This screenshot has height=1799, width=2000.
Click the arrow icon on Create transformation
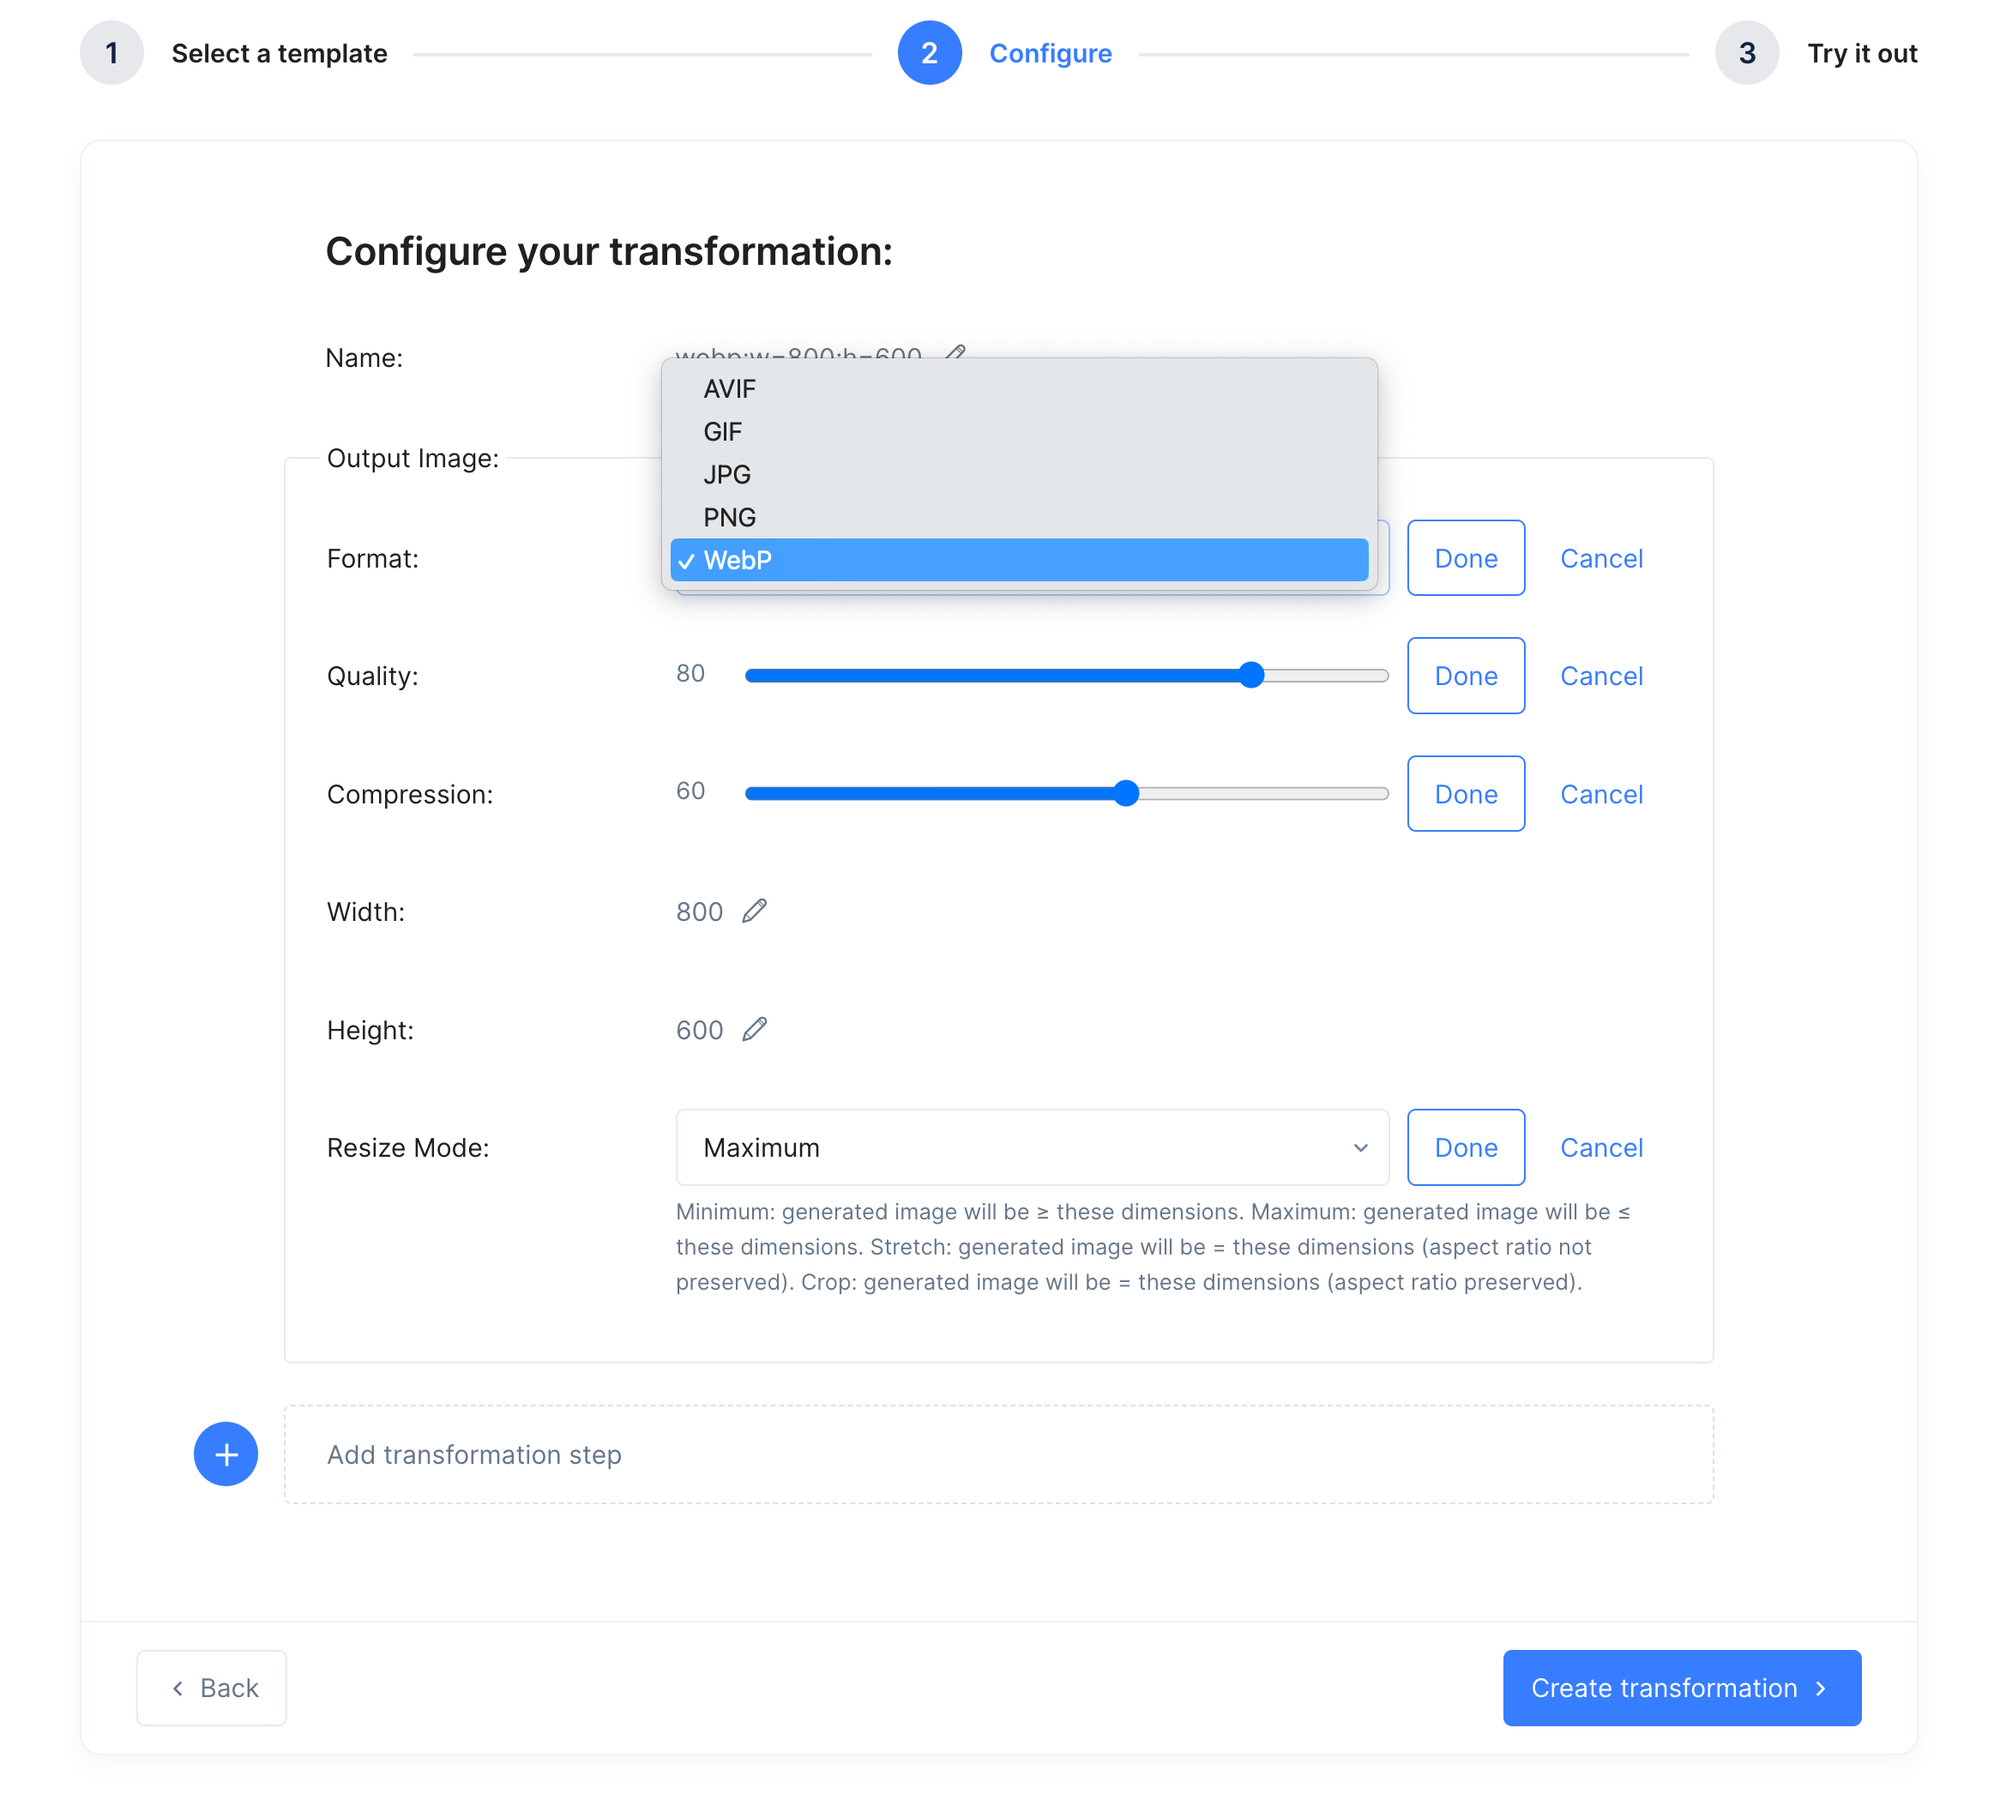point(1820,1688)
